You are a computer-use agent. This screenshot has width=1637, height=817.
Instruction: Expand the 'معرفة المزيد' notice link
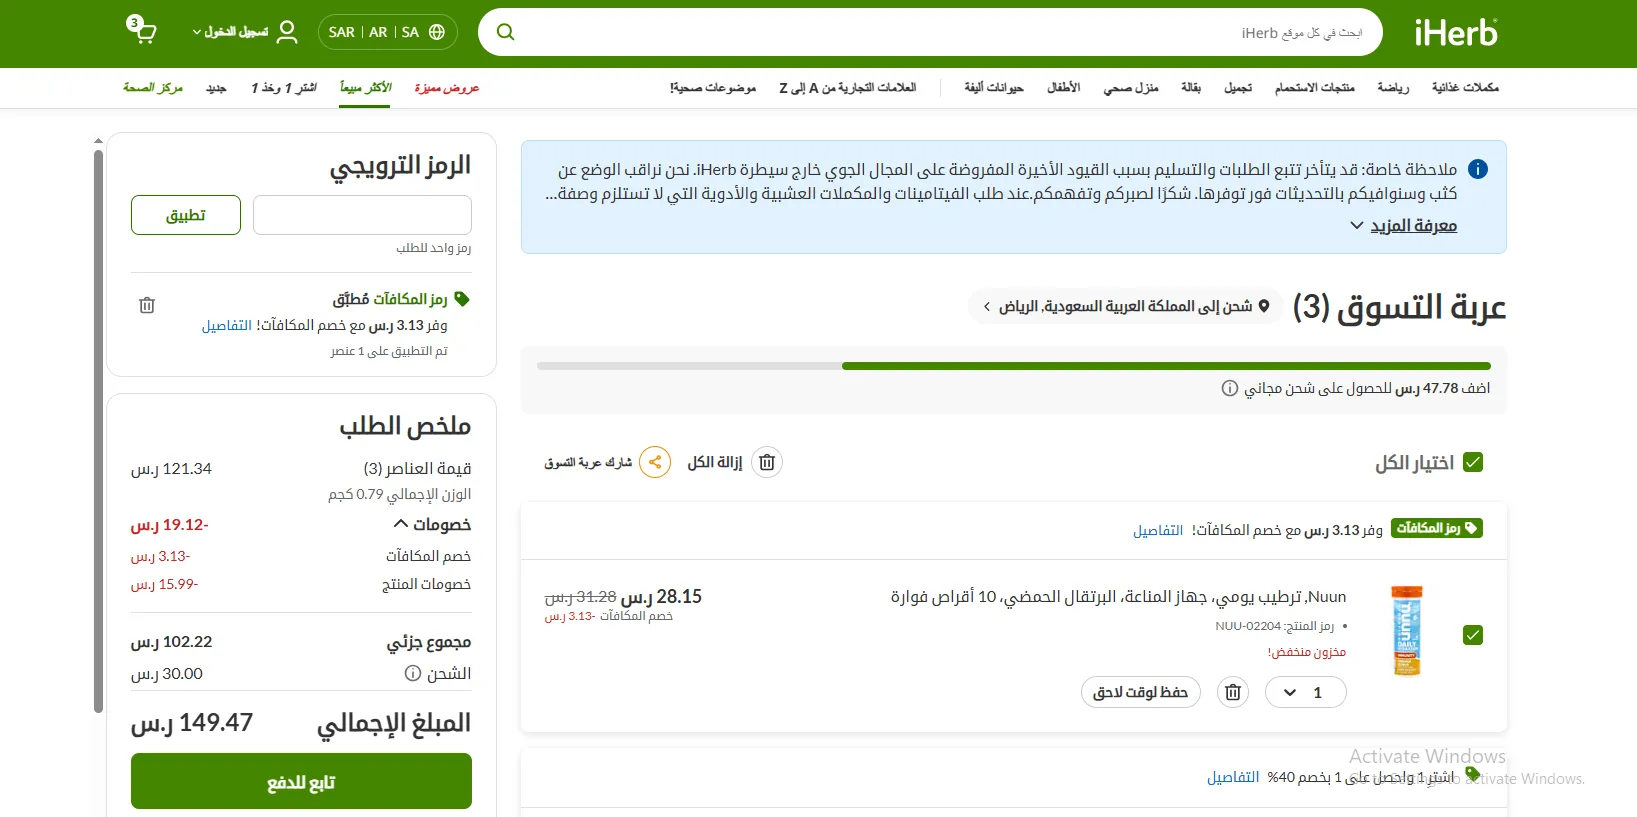click(x=1403, y=226)
